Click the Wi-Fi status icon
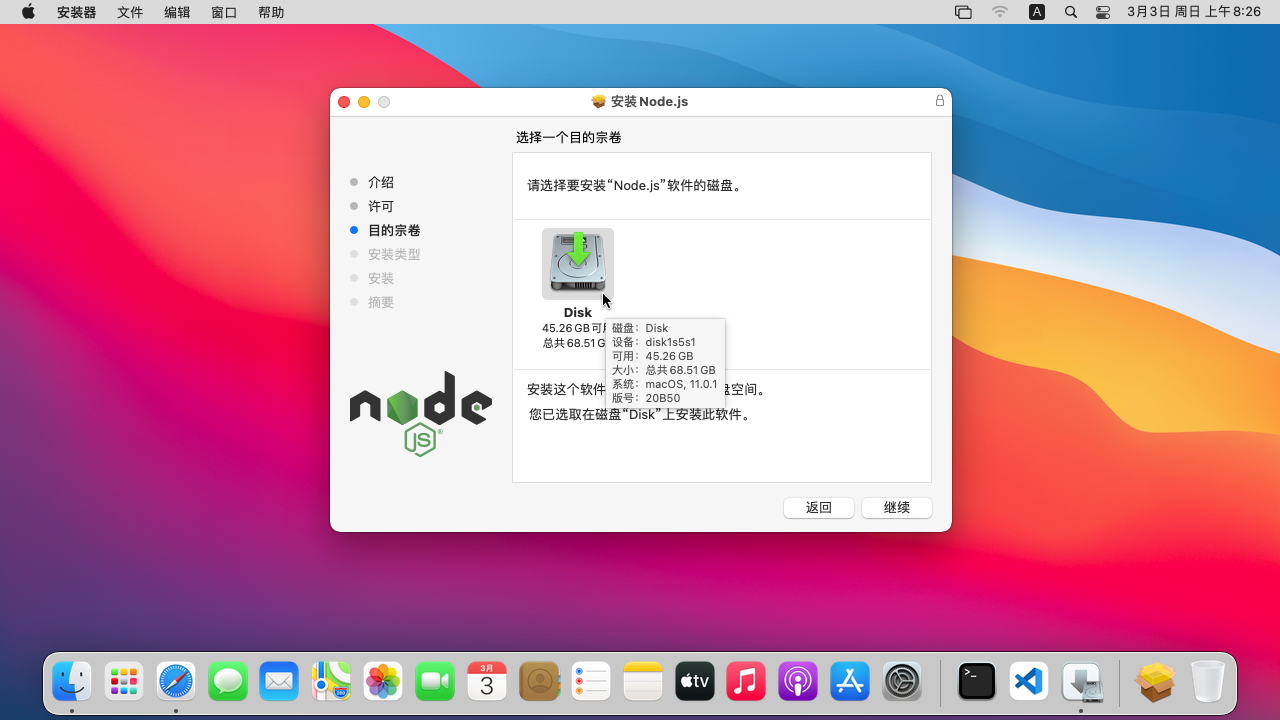Image resolution: width=1280 pixels, height=720 pixels. (x=1000, y=12)
